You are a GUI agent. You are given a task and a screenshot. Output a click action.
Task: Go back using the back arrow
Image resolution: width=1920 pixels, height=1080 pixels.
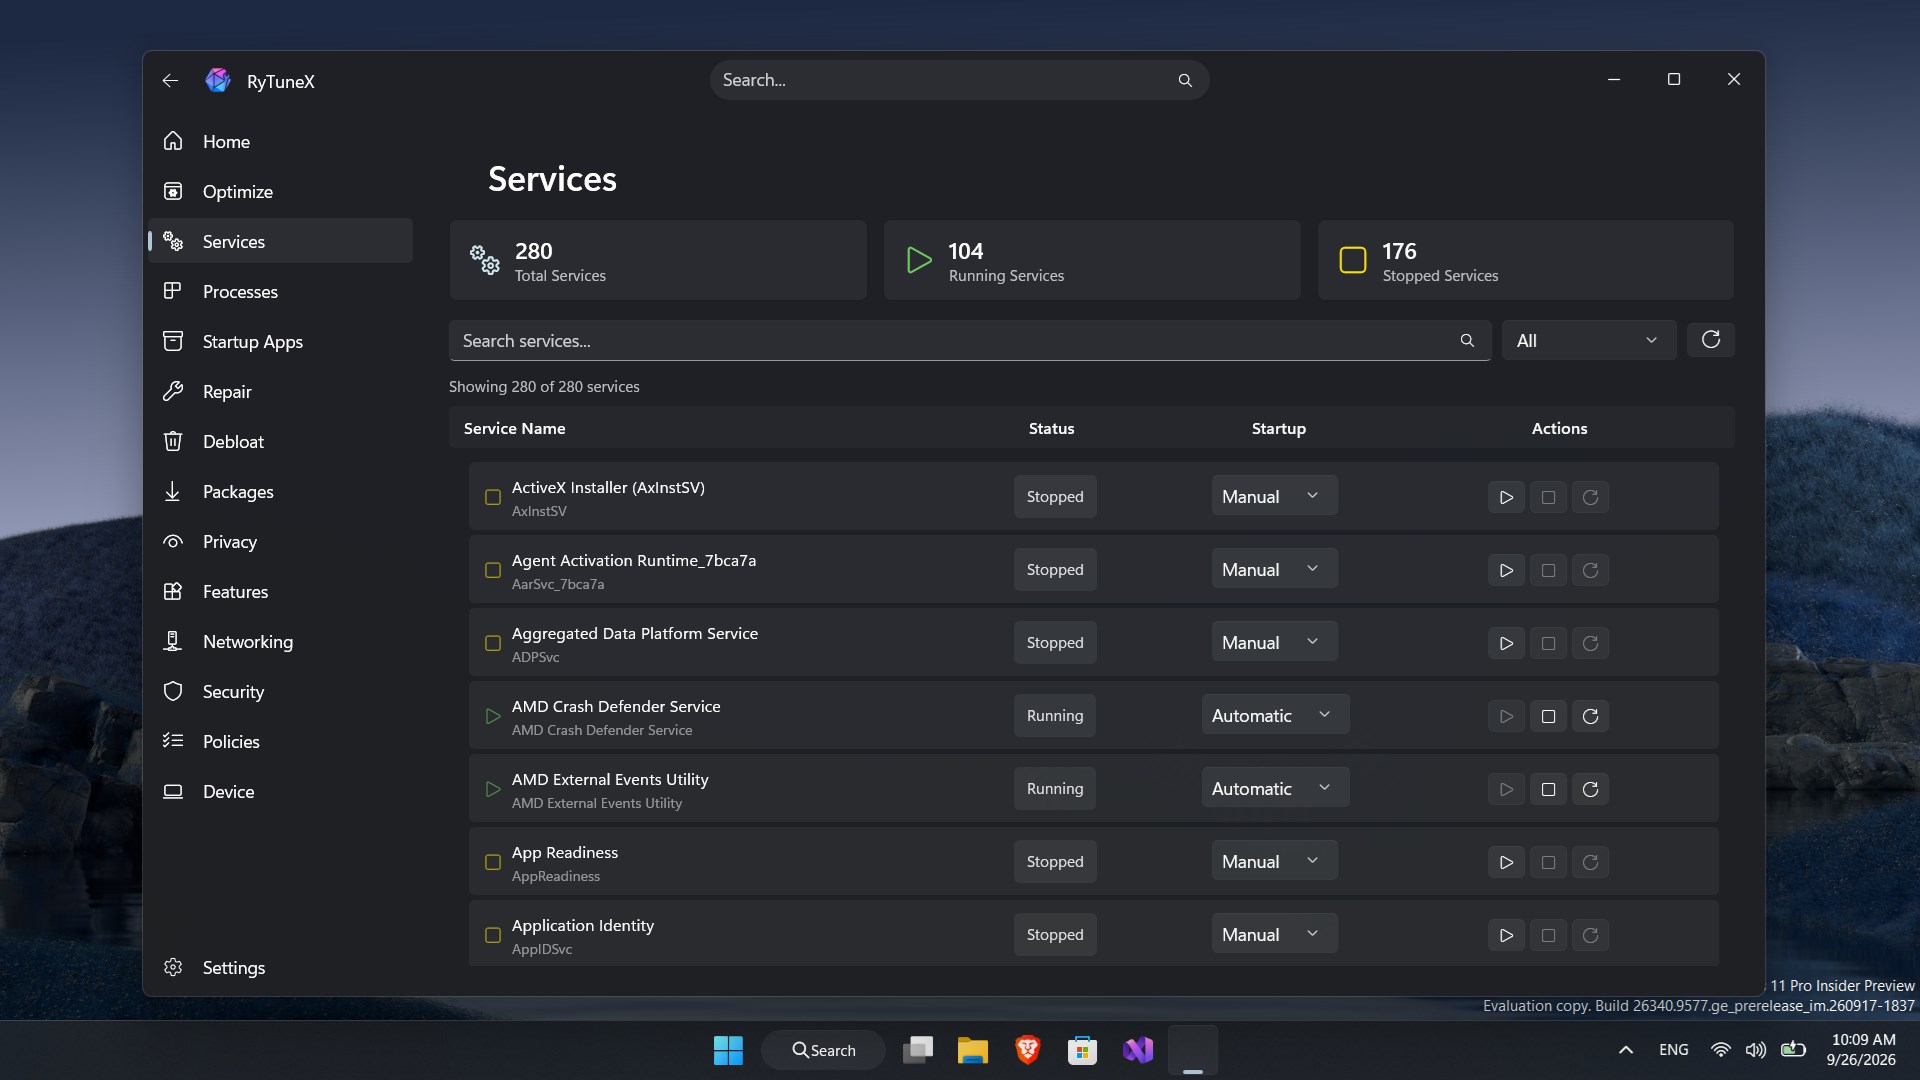click(170, 81)
